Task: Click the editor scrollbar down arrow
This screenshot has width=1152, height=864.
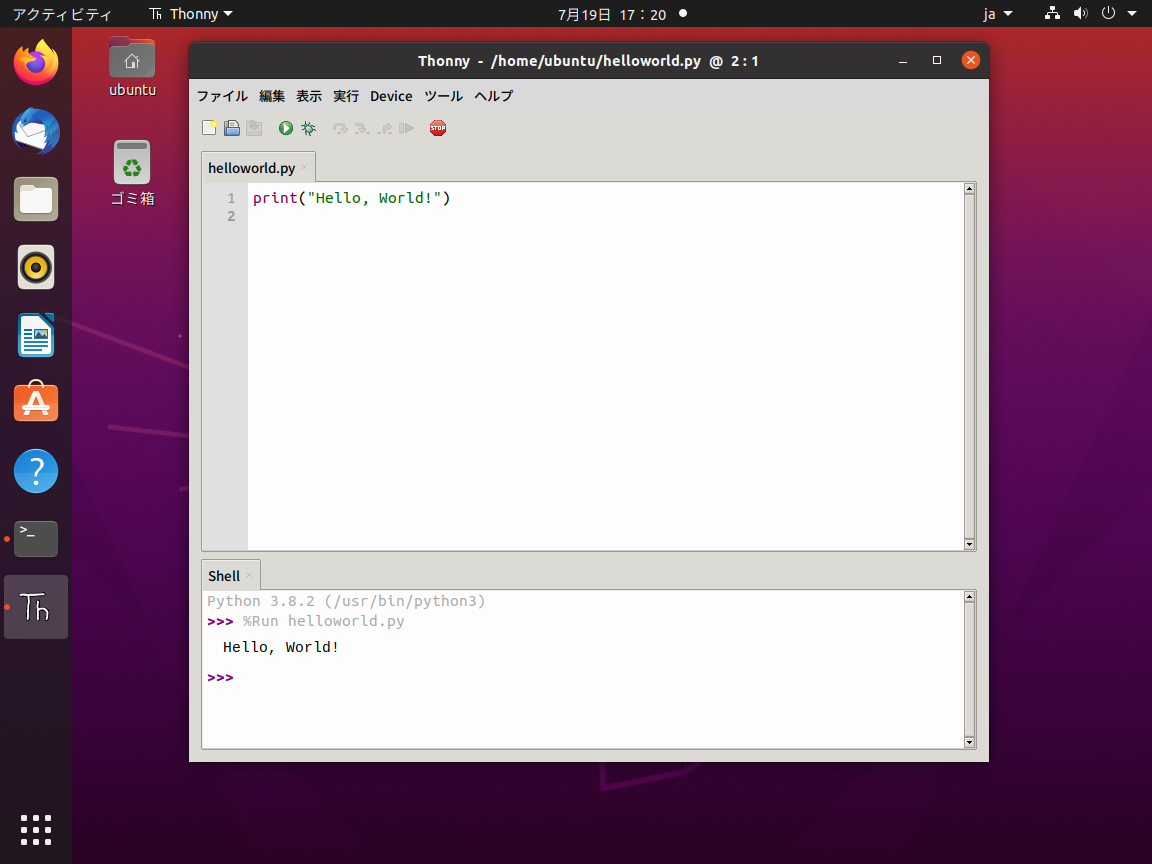Action: 969,544
